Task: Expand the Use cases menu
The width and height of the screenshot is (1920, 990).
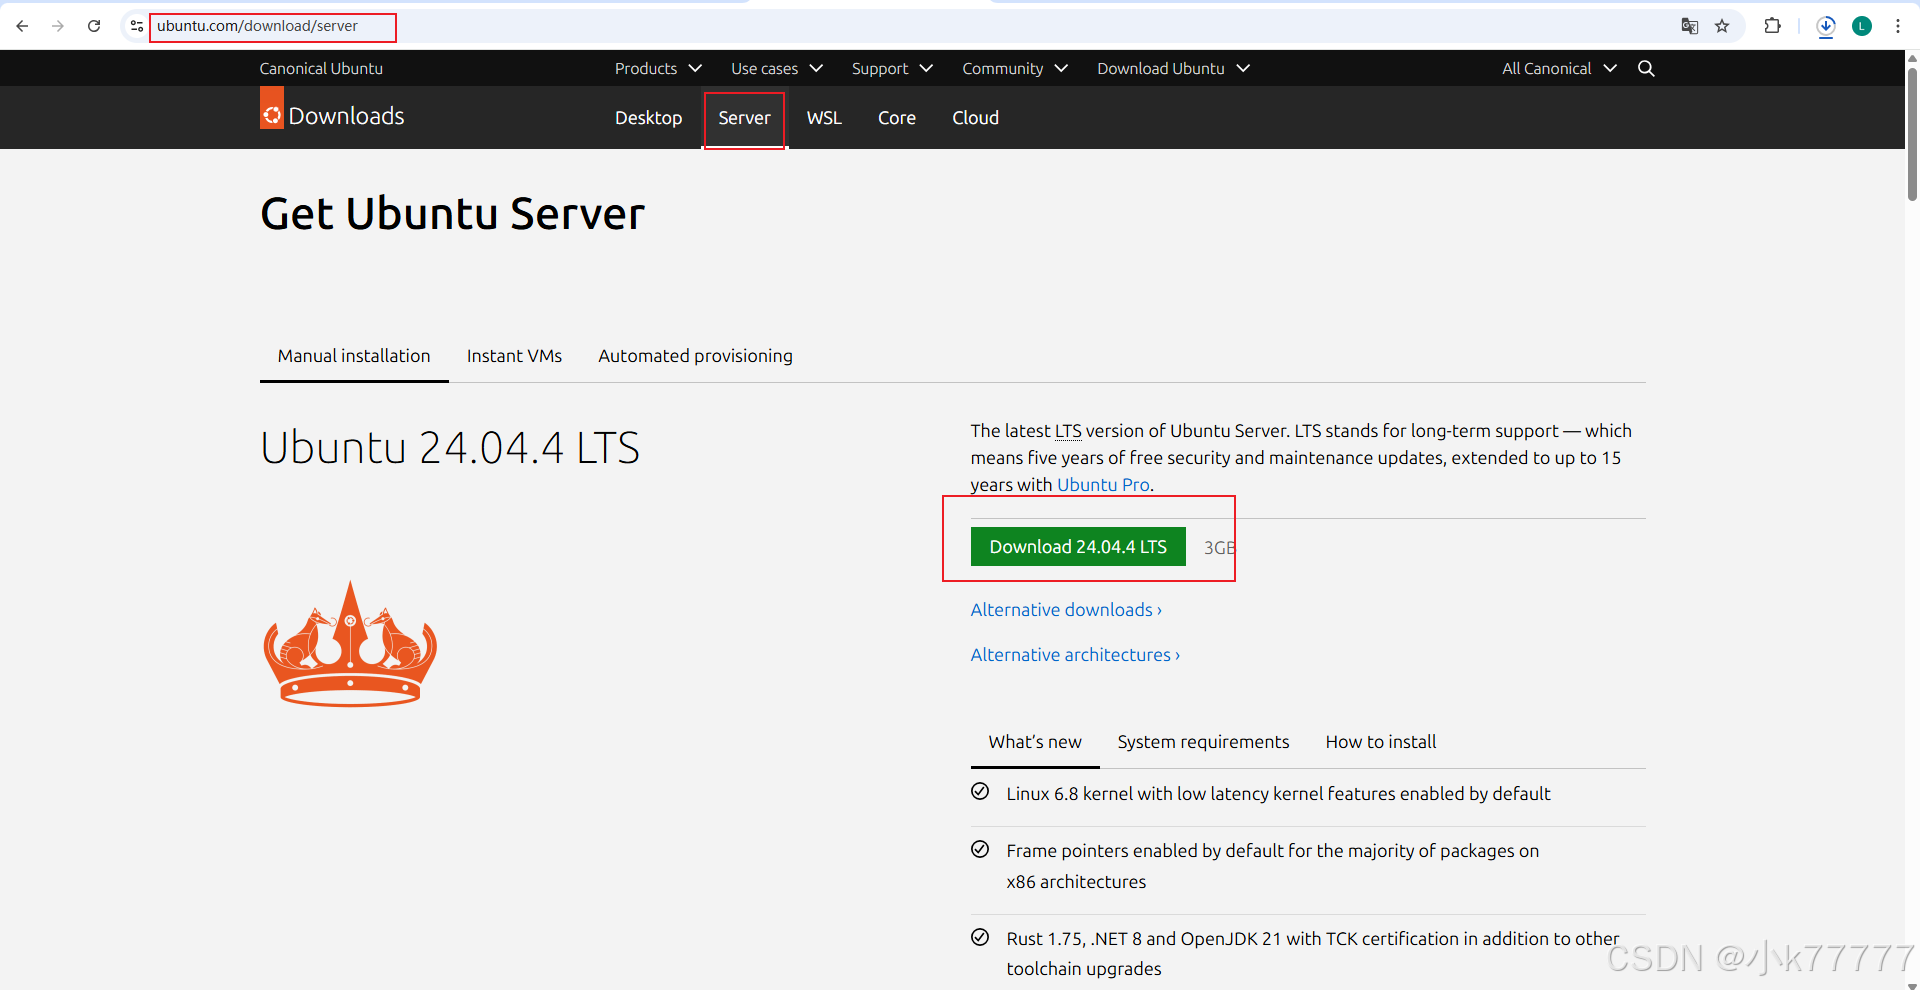Action: (777, 68)
